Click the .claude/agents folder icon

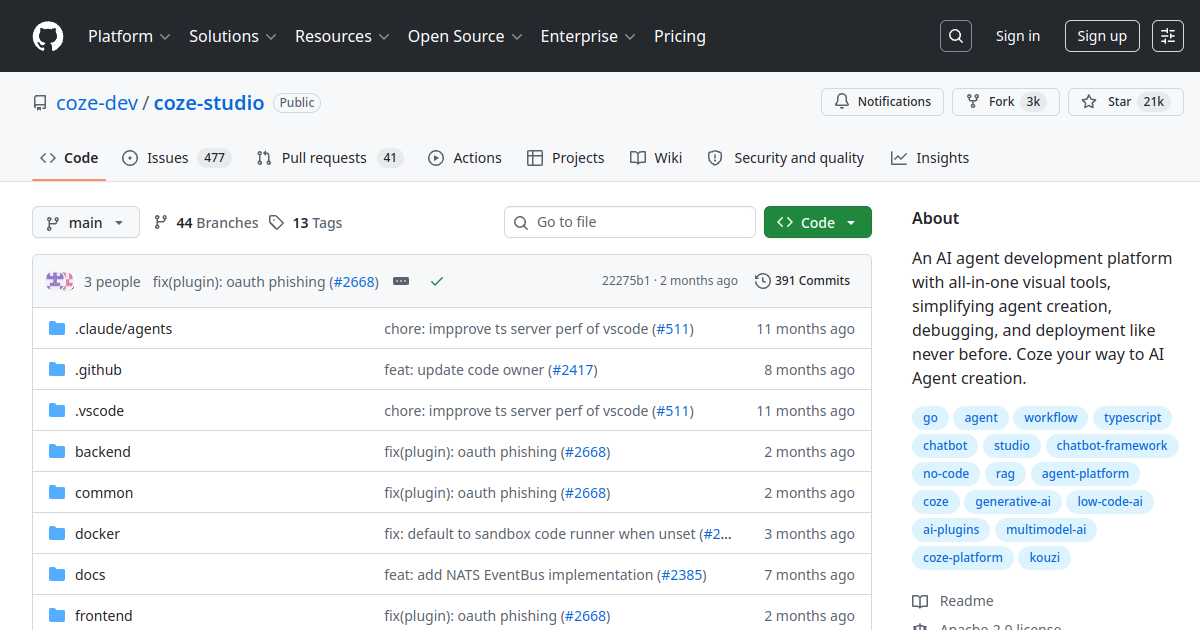57,329
